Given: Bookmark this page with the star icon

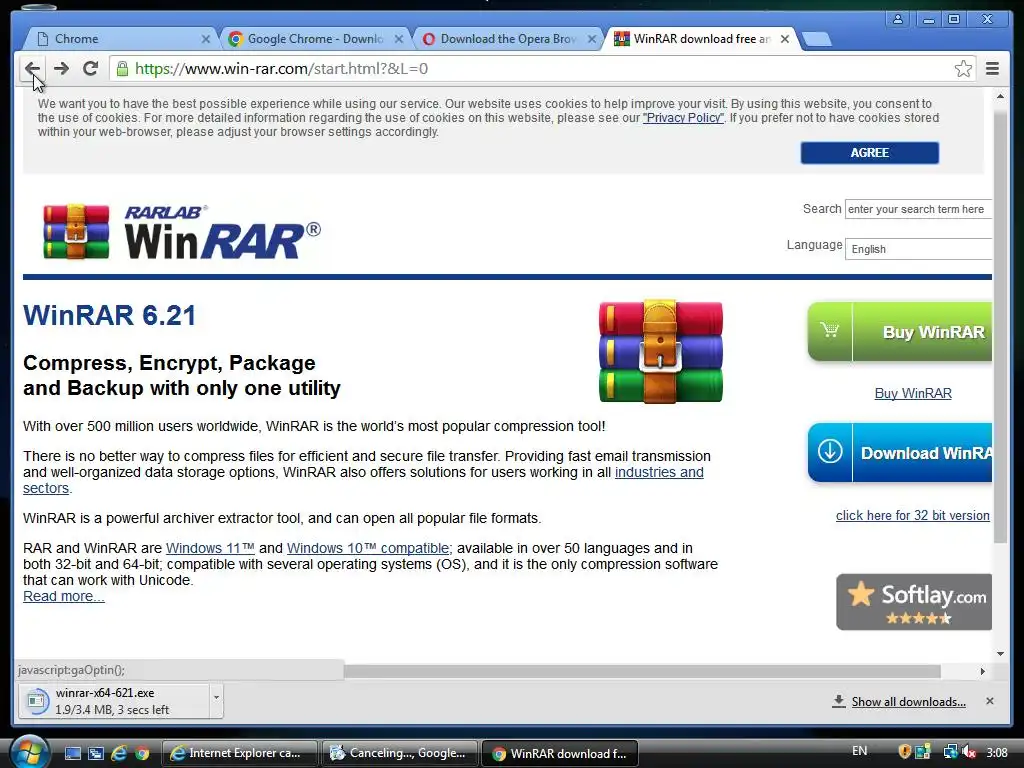Looking at the screenshot, I should pos(963,69).
